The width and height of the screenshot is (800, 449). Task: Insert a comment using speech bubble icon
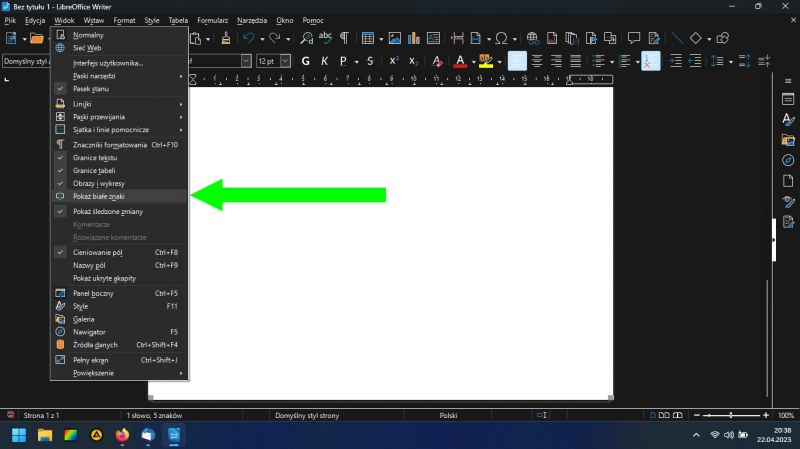(634, 38)
